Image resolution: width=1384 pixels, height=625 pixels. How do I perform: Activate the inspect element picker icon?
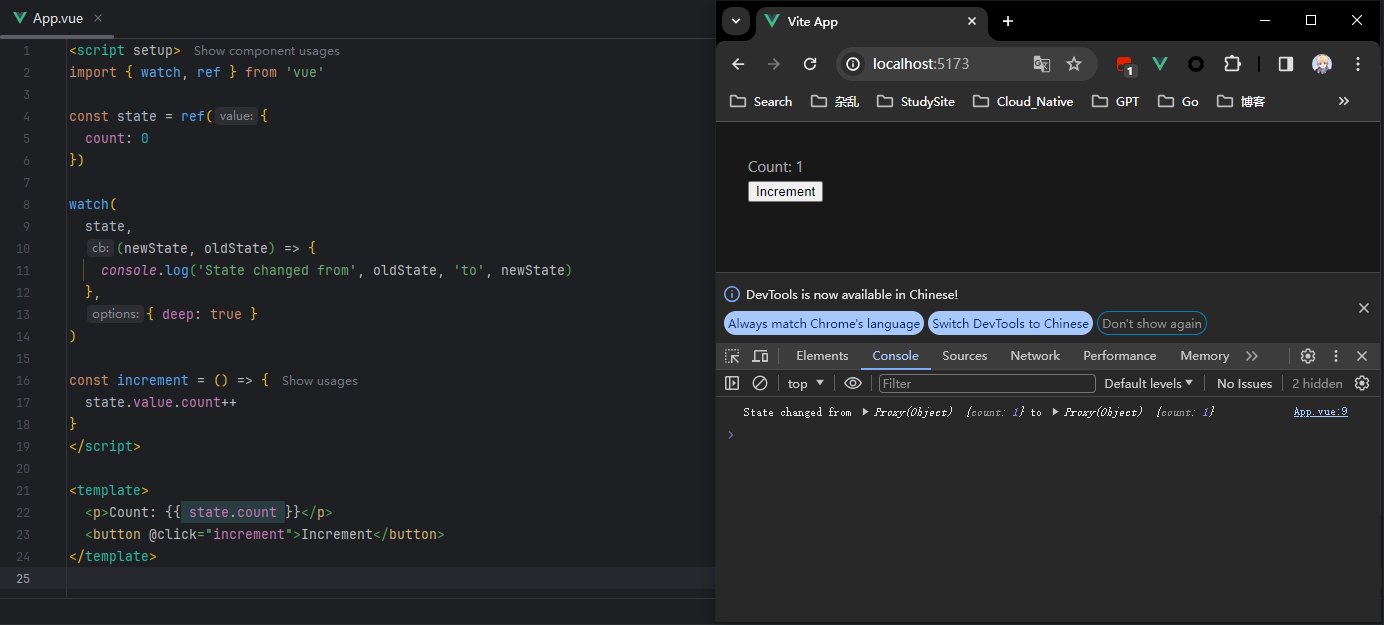(x=732, y=356)
